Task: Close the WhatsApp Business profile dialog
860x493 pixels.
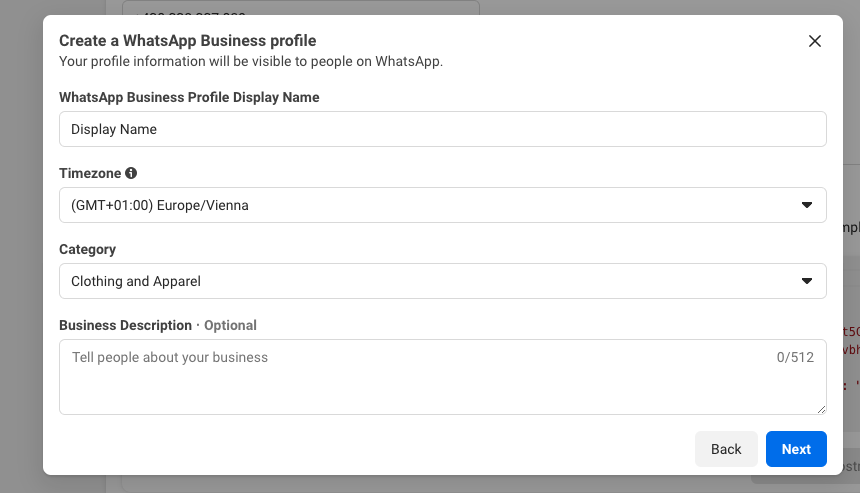Action: click(x=814, y=41)
